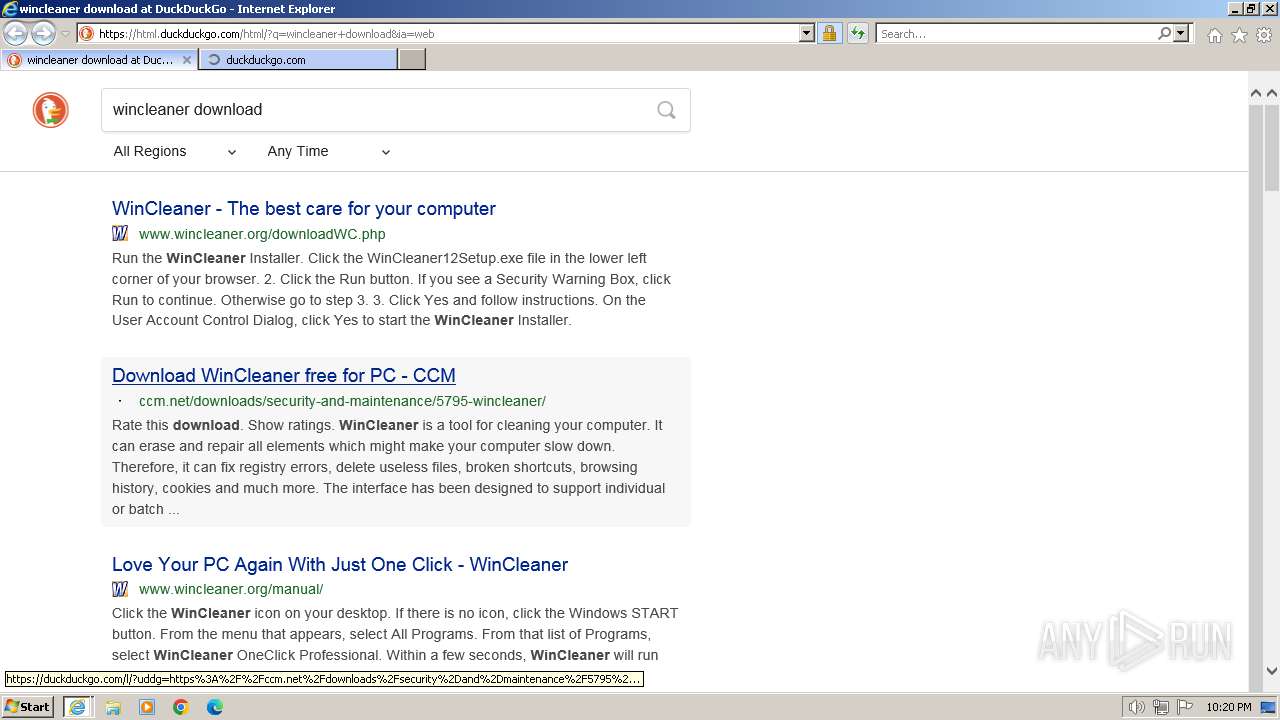Click the security lock icon in address bar
The width and height of the screenshot is (1280, 720).
point(829,33)
